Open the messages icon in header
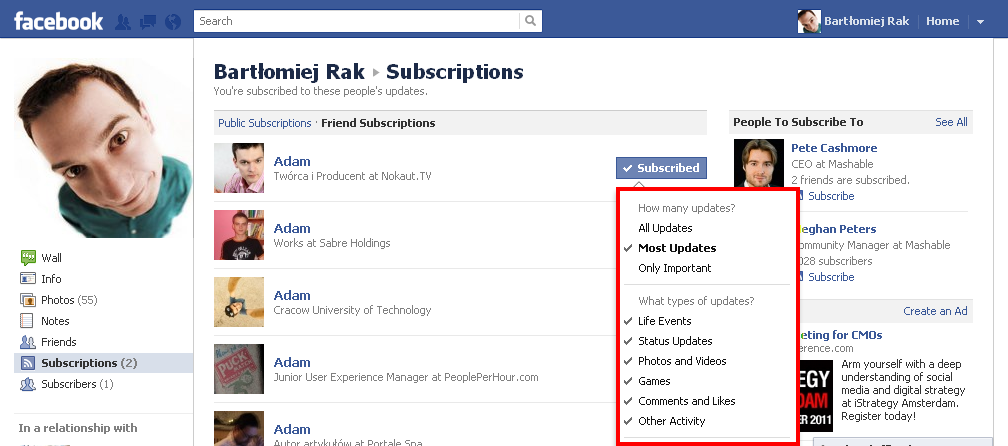Viewport: 1008px width, 446px height. click(148, 22)
